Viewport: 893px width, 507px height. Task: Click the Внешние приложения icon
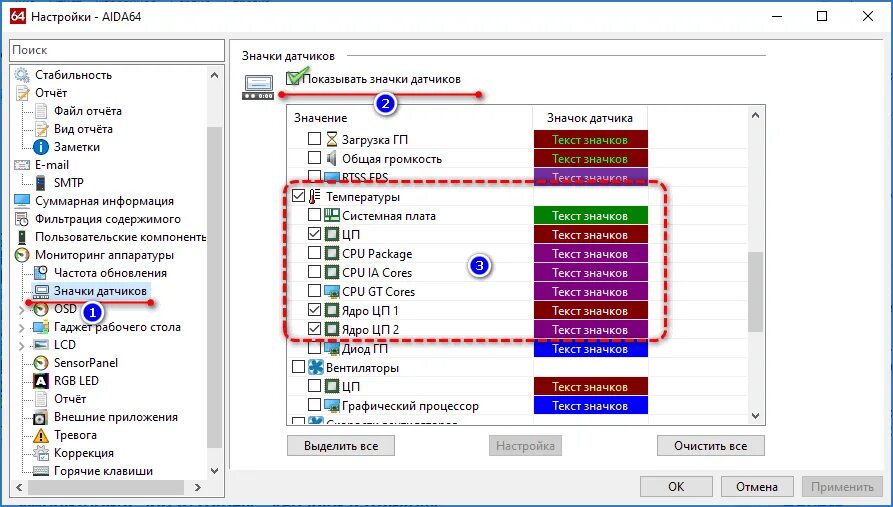point(41,417)
